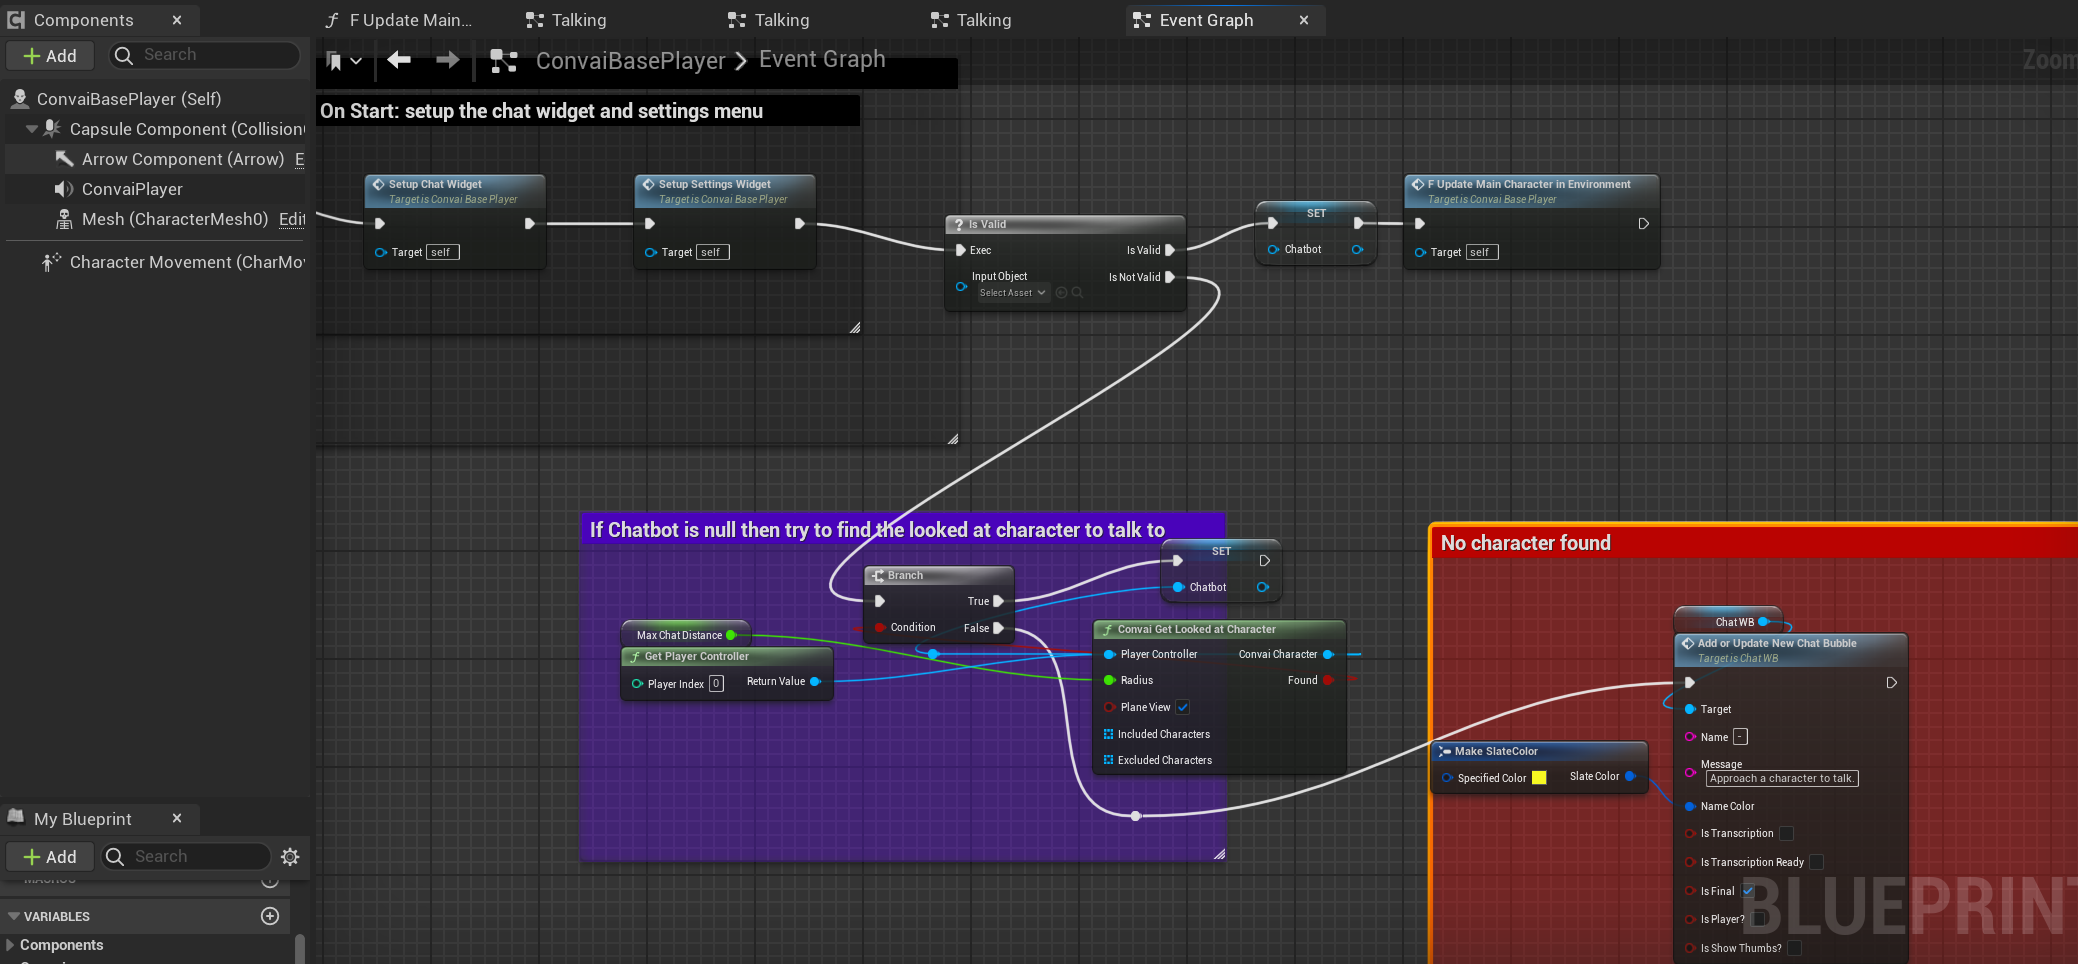Click the Is Not Valid exec pin
Image resolution: width=2078 pixels, height=964 pixels.
pos(1170,277)
